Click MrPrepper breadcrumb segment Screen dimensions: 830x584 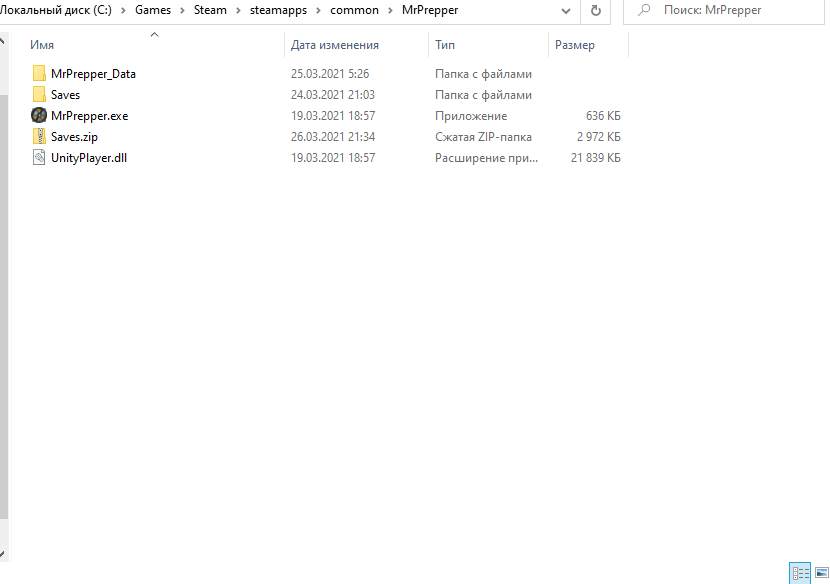coord(430,10)
